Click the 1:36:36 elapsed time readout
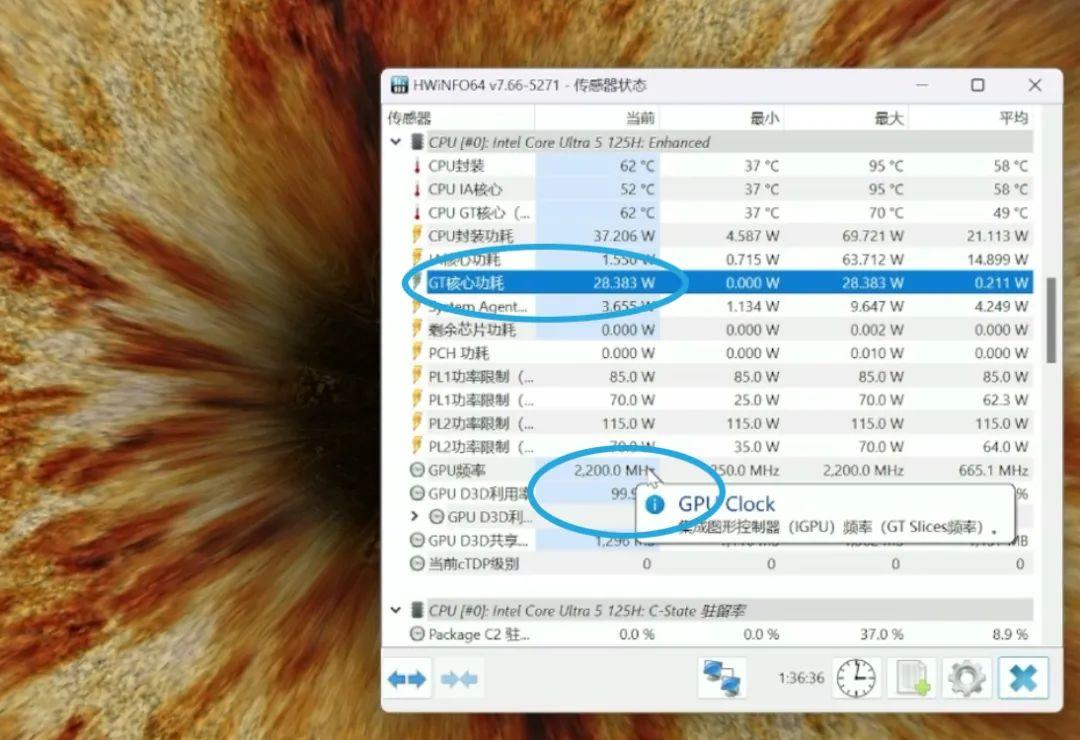 (801, 678)
